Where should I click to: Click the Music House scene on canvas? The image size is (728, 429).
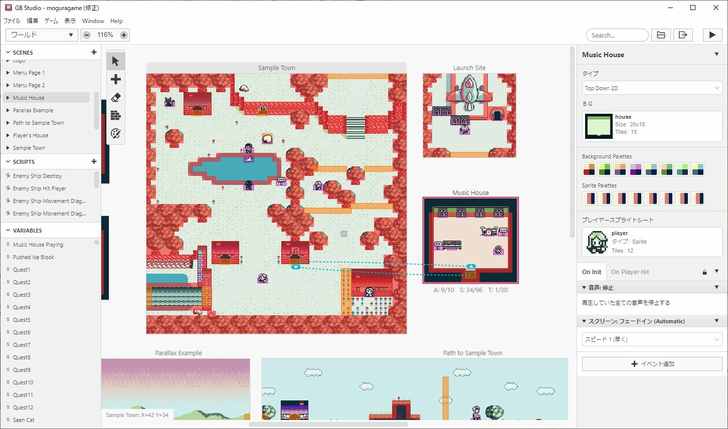tap(470, 240)
